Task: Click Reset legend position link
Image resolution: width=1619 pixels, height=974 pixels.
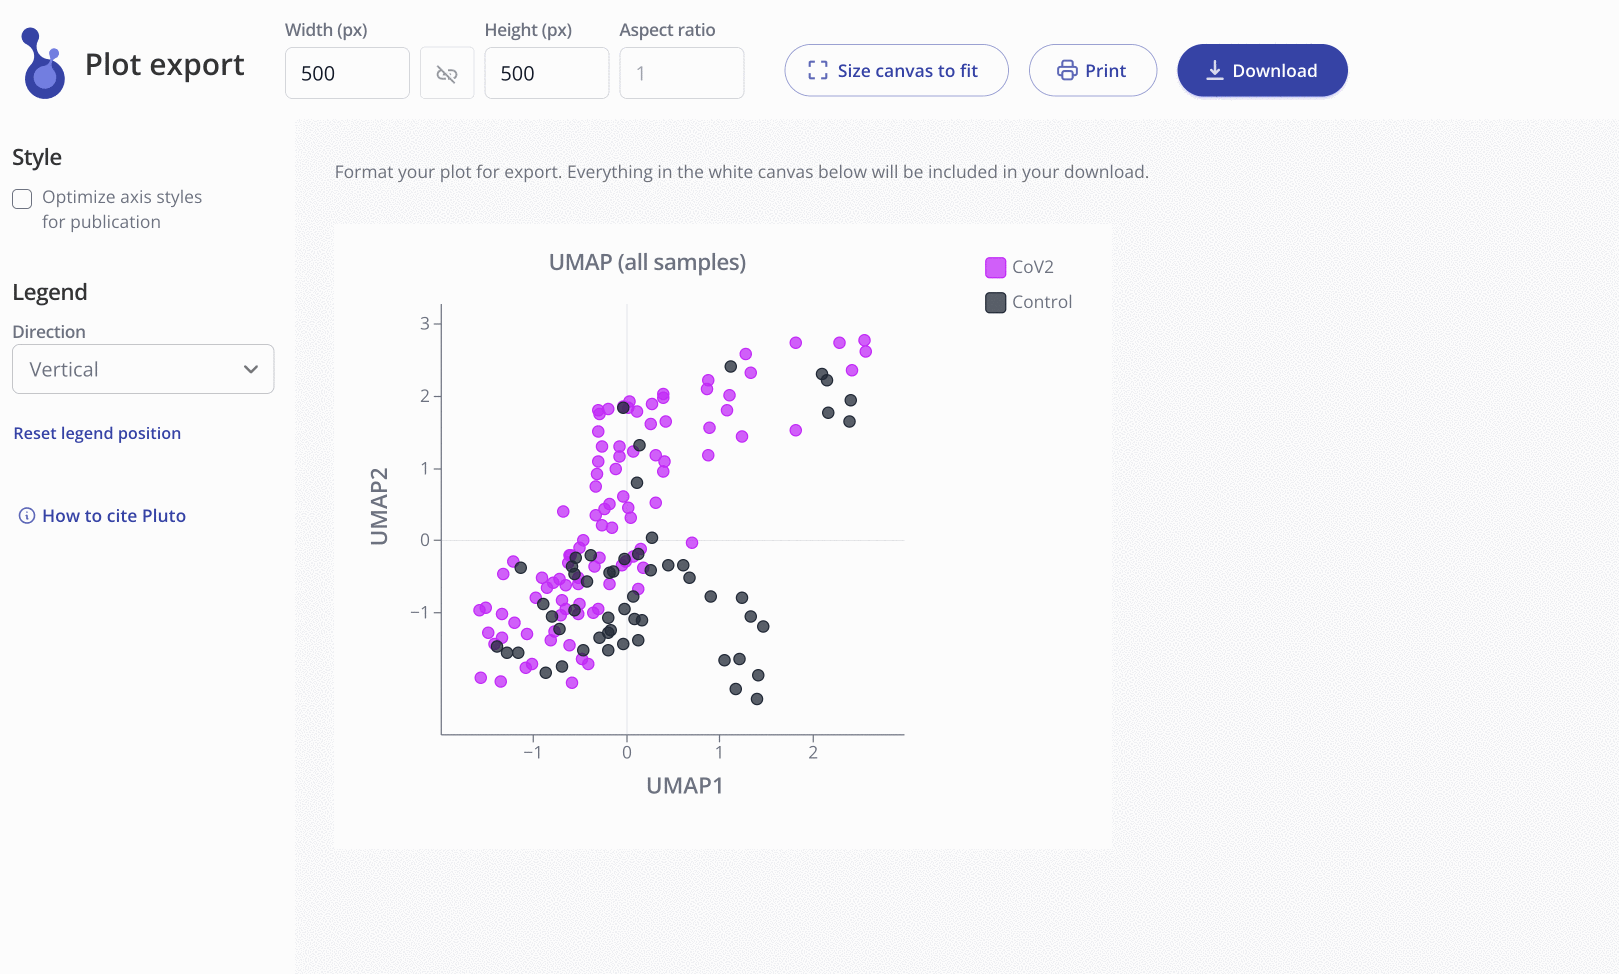Action: 97,433
